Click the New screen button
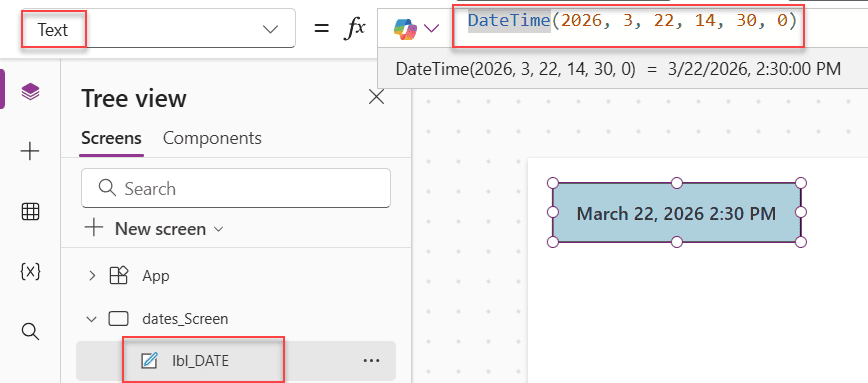The height and width of the screenshot is (383, 868). (154, 229)
